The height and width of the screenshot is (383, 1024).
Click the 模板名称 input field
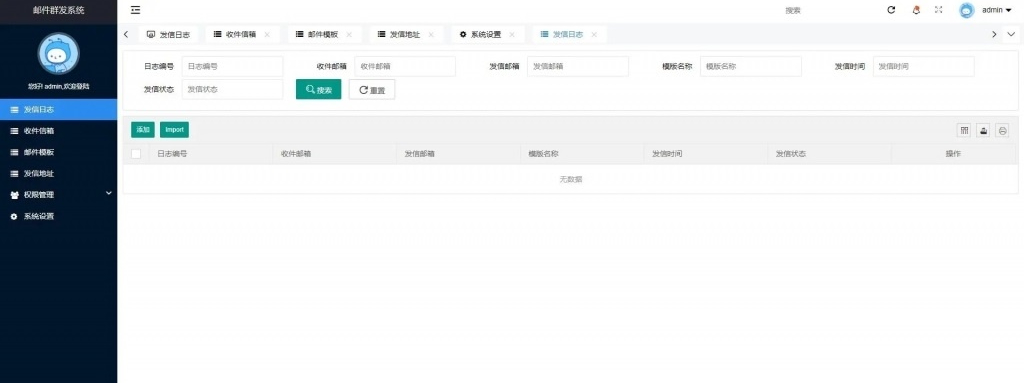750,66
